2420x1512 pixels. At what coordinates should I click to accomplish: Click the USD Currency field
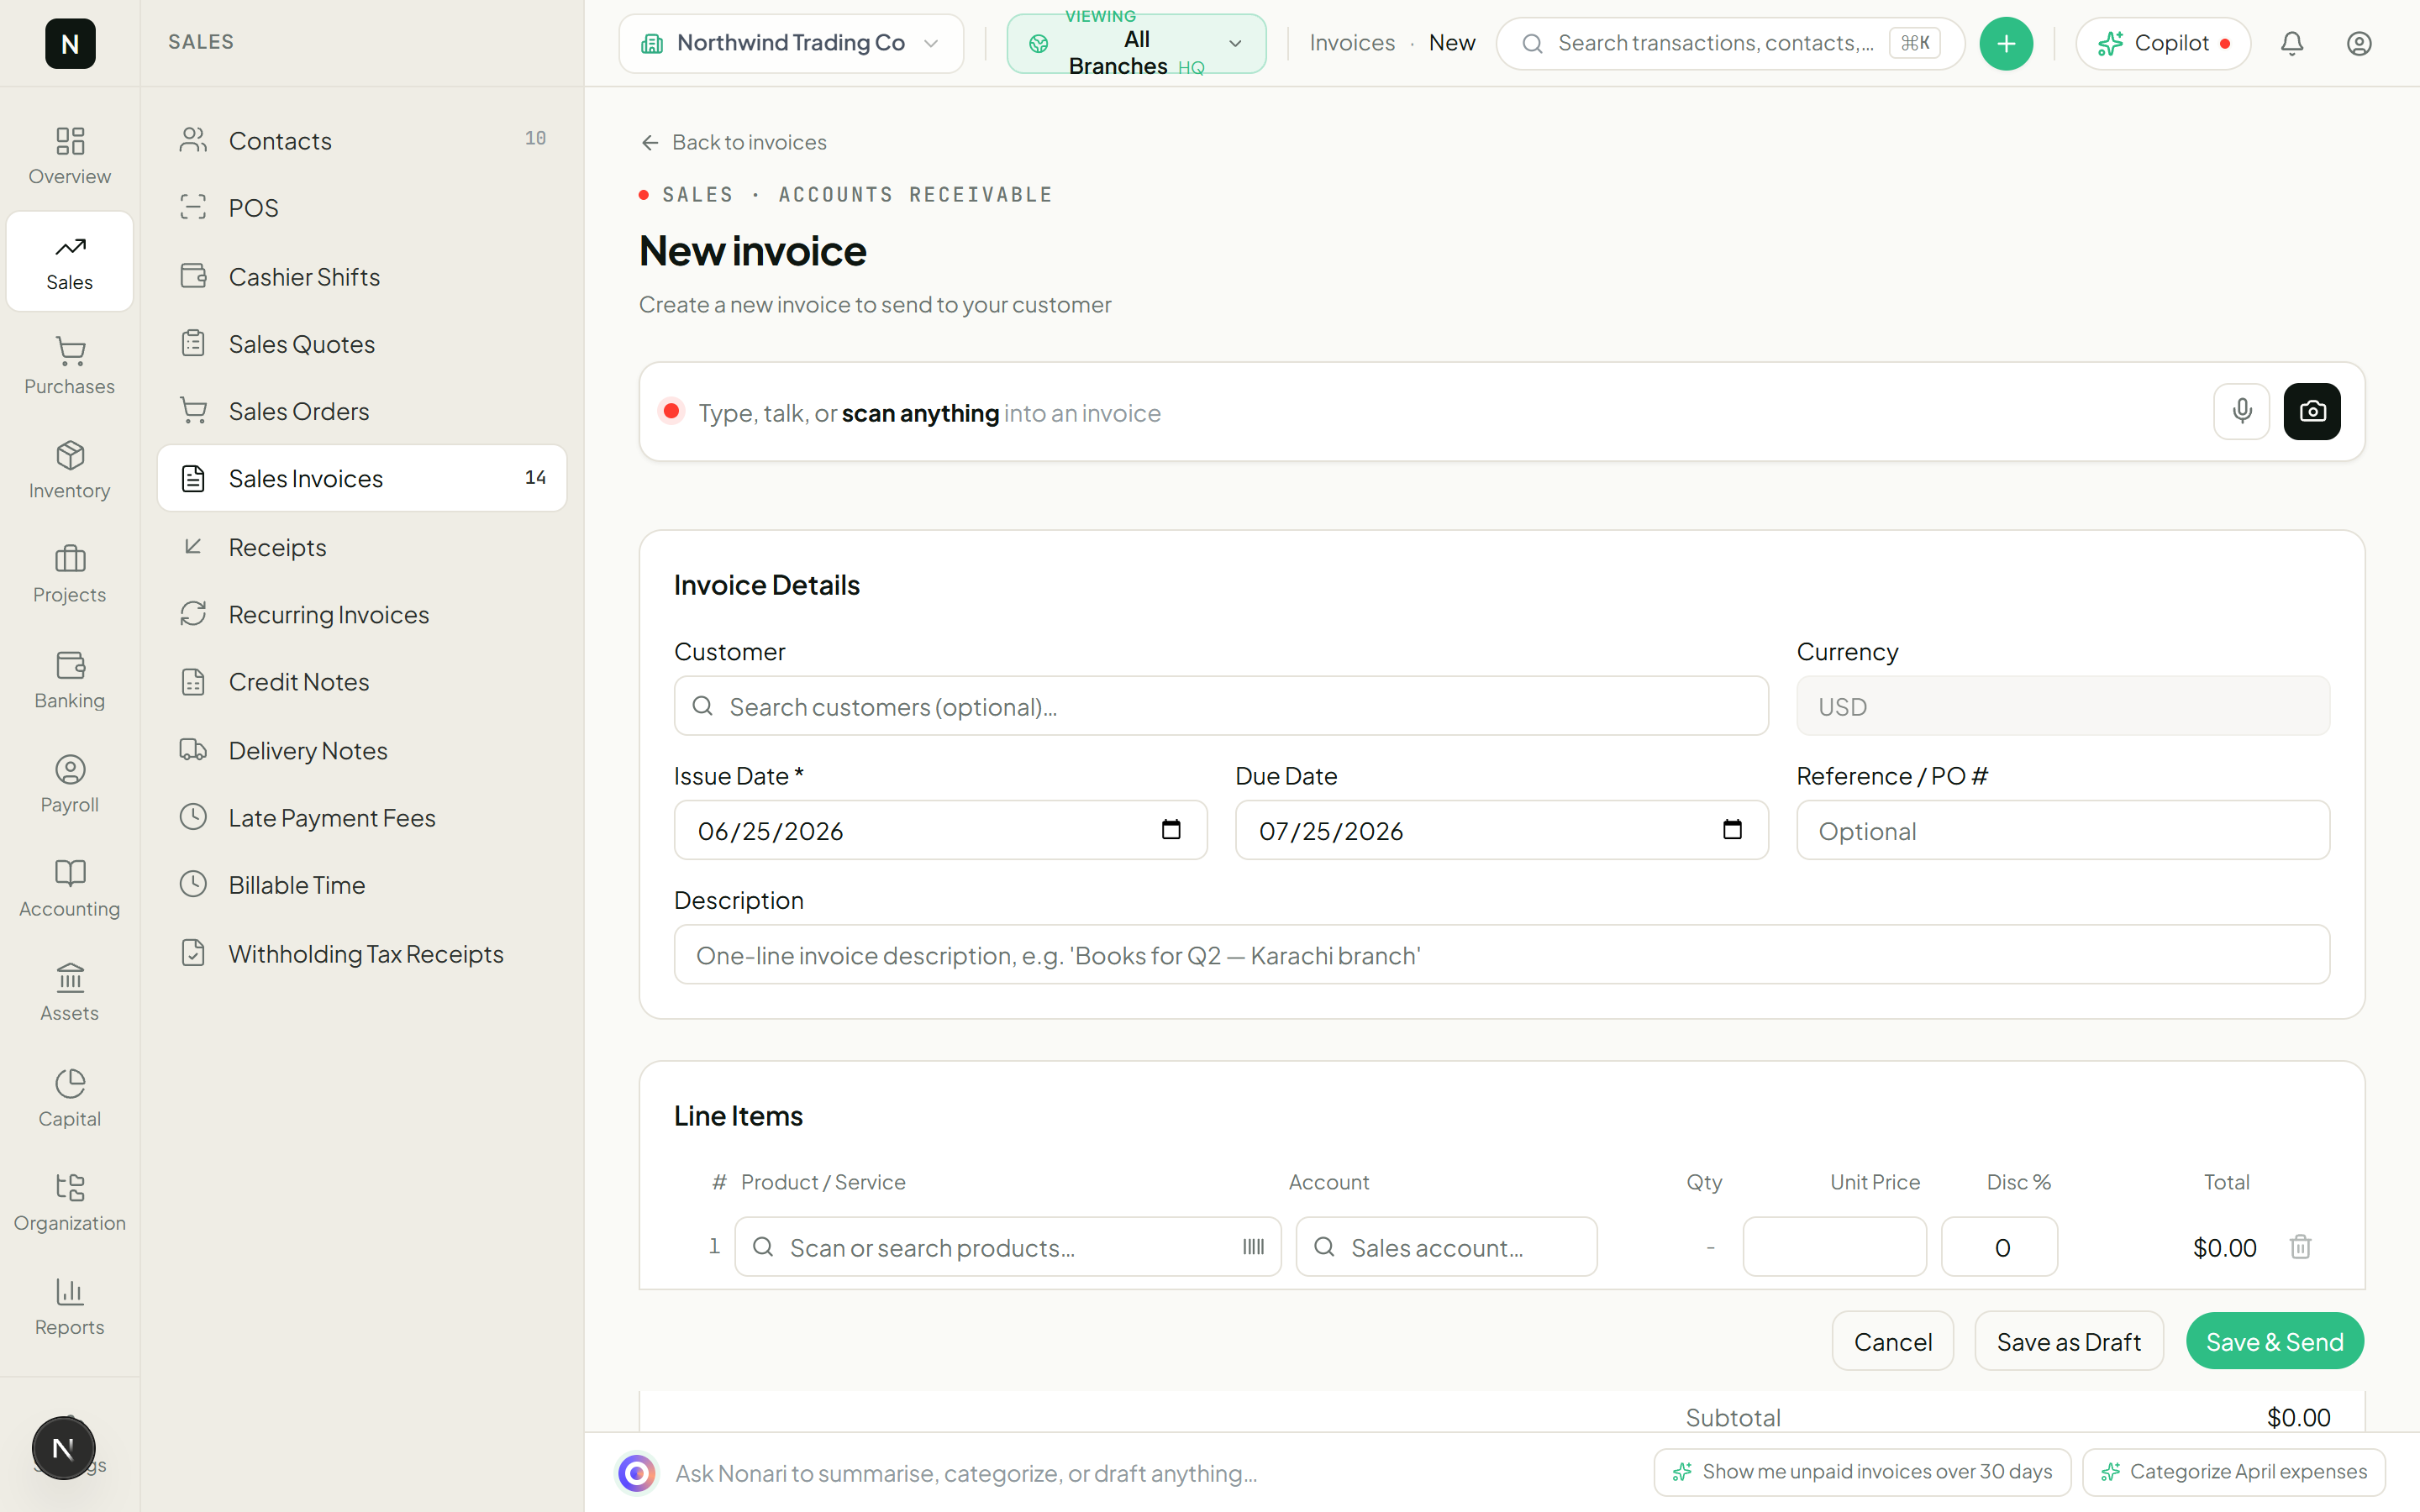click(2063, 706)
